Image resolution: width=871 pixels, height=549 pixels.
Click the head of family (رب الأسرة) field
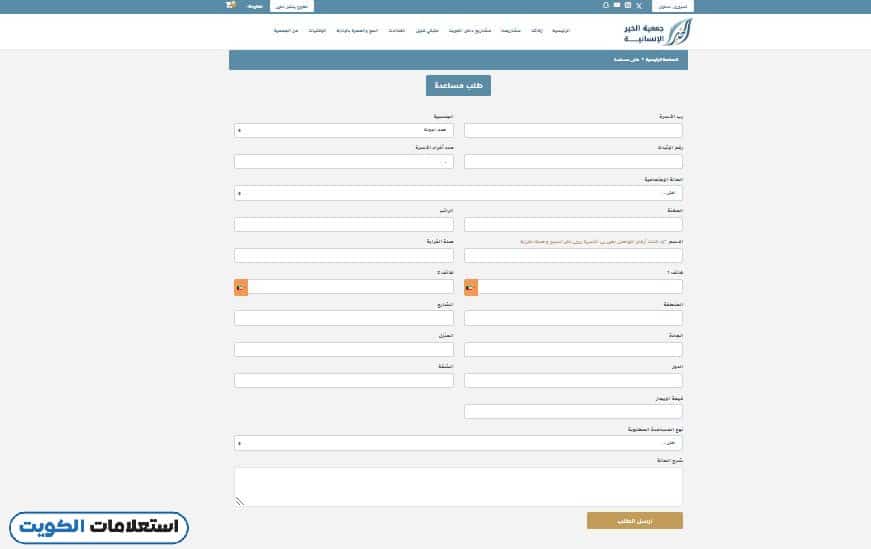pyautogui.click(x=573, y=130)
